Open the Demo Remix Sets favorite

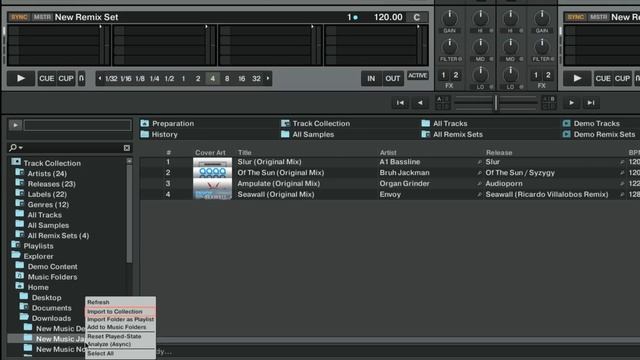(x=598, y=134)
